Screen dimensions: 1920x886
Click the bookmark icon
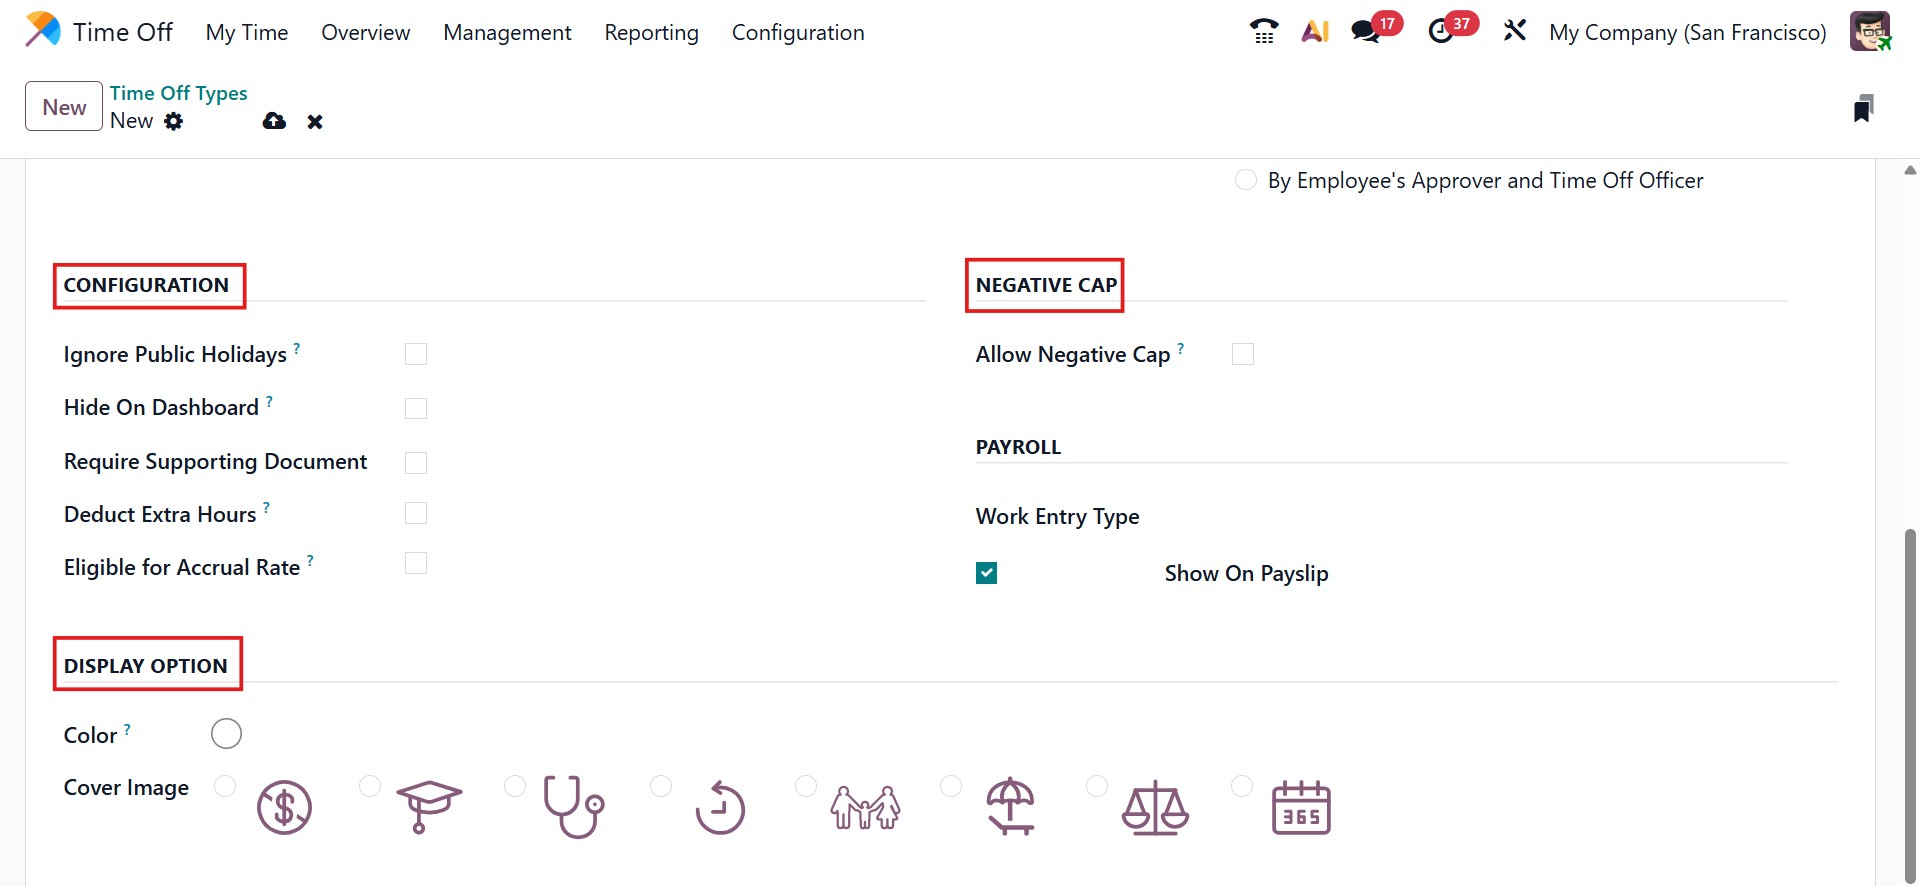coord(1863,108)
